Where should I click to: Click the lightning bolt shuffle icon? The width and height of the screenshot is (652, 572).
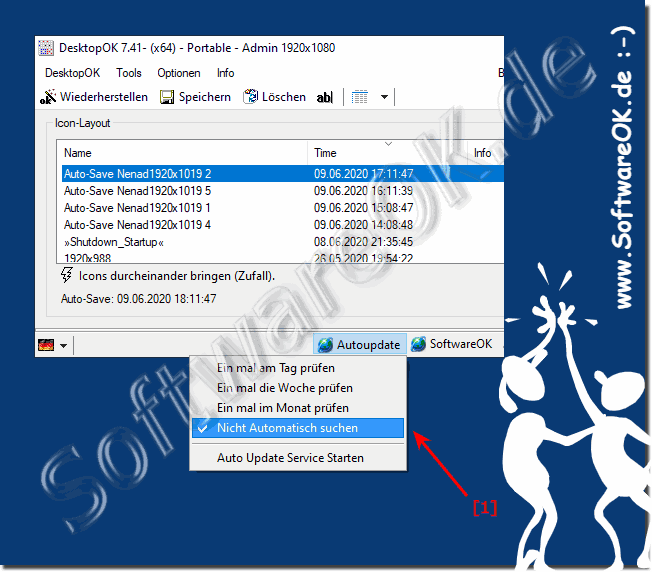(x=67, y=275)
